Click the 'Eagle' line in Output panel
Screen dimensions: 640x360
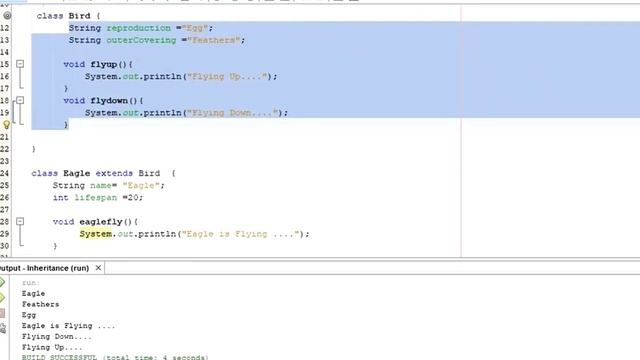(x=33, y=293)
